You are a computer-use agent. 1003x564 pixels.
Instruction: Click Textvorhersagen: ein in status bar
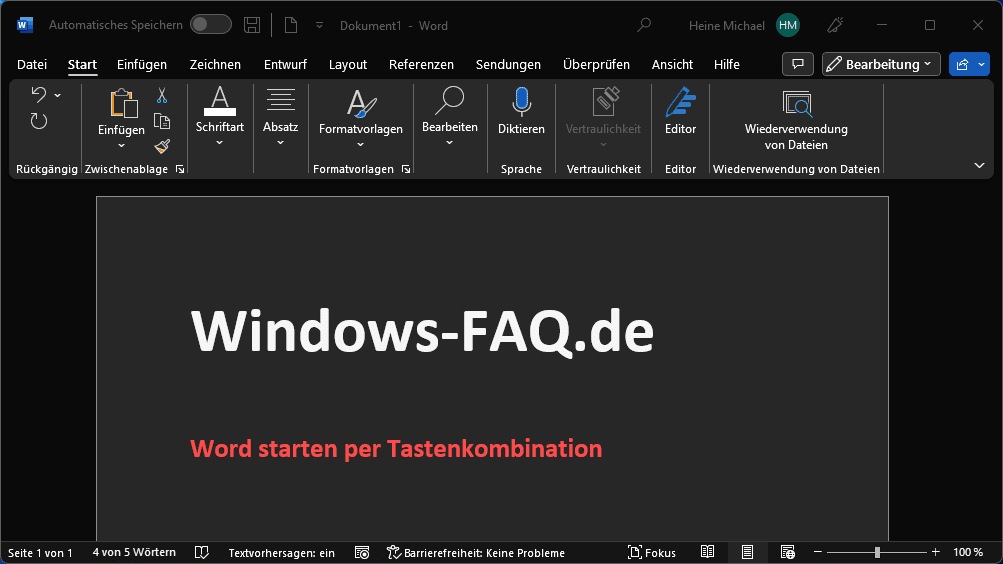point(281,552)
